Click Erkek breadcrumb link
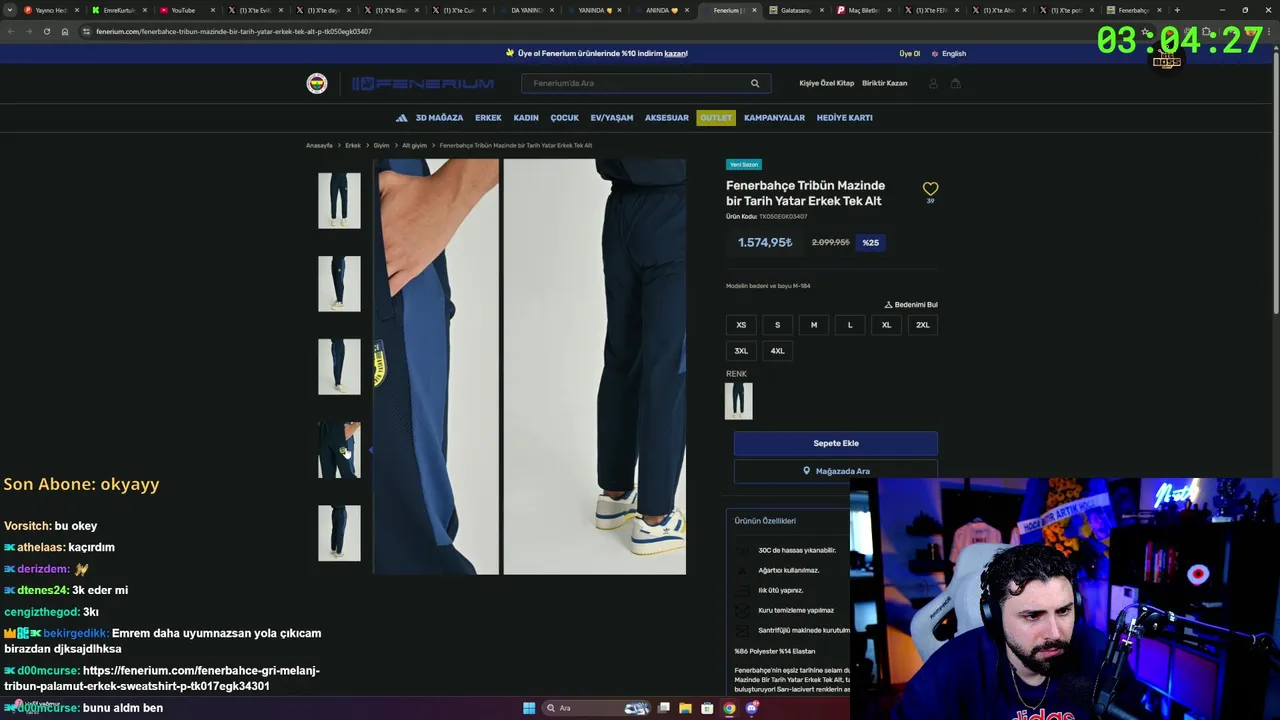This screenshot has width=1280, height=720. click(x=353, y=146)
